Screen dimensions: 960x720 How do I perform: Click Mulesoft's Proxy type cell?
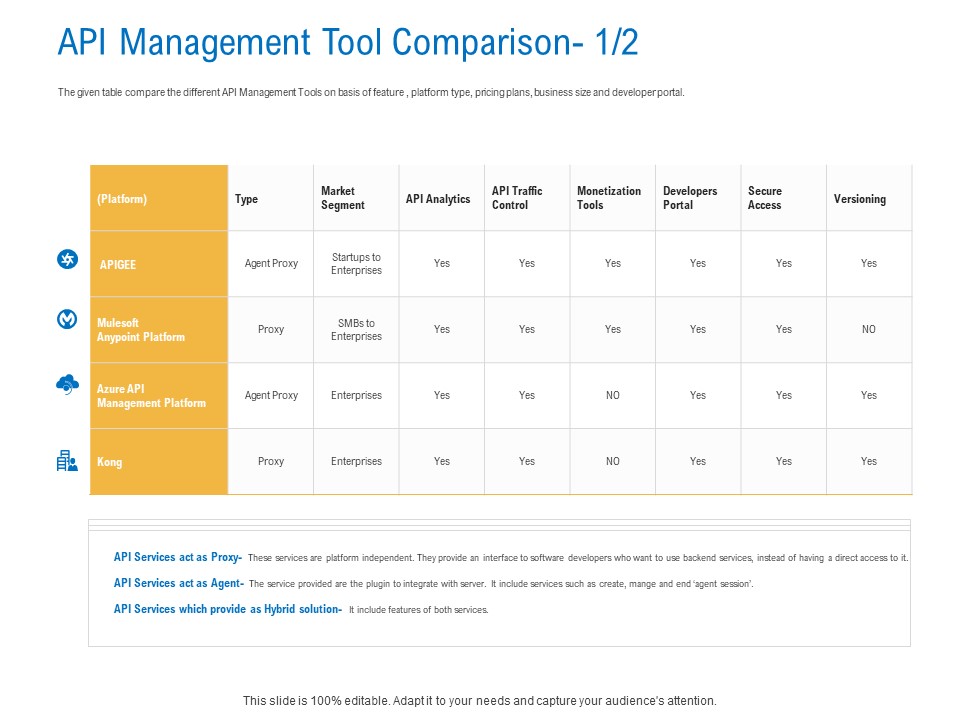pos(271,329)
